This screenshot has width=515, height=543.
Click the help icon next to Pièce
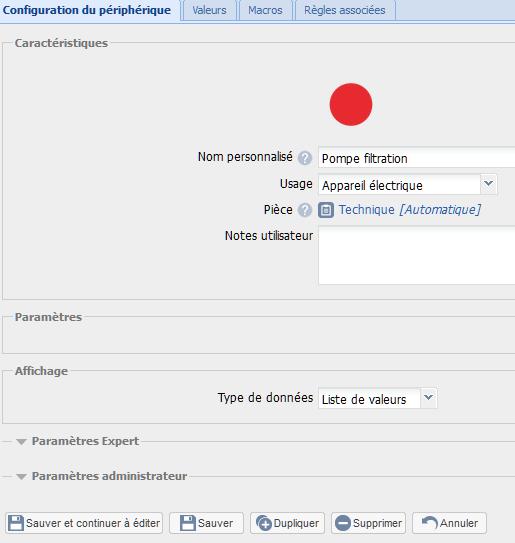pyautogui.click(x=305, y=210)
